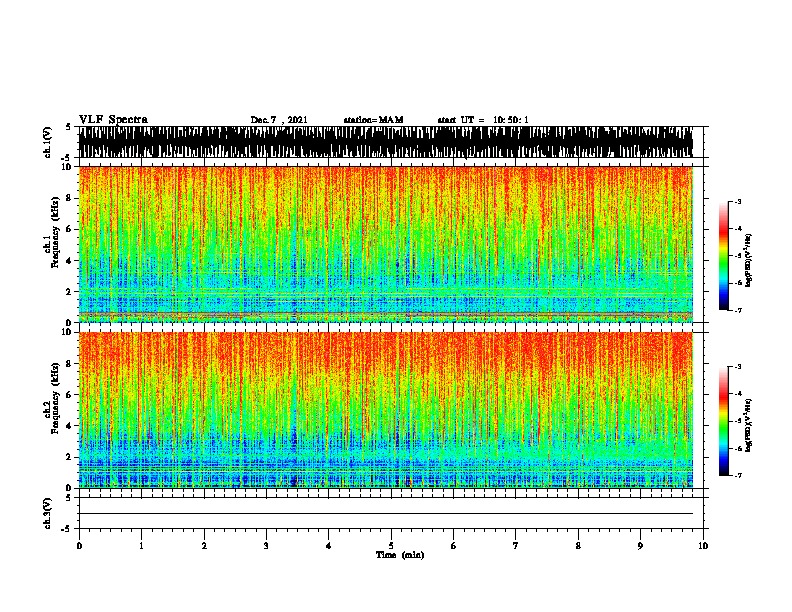Click the 'Time (min)' axis label
792x612 pixels.
(400, 555)
